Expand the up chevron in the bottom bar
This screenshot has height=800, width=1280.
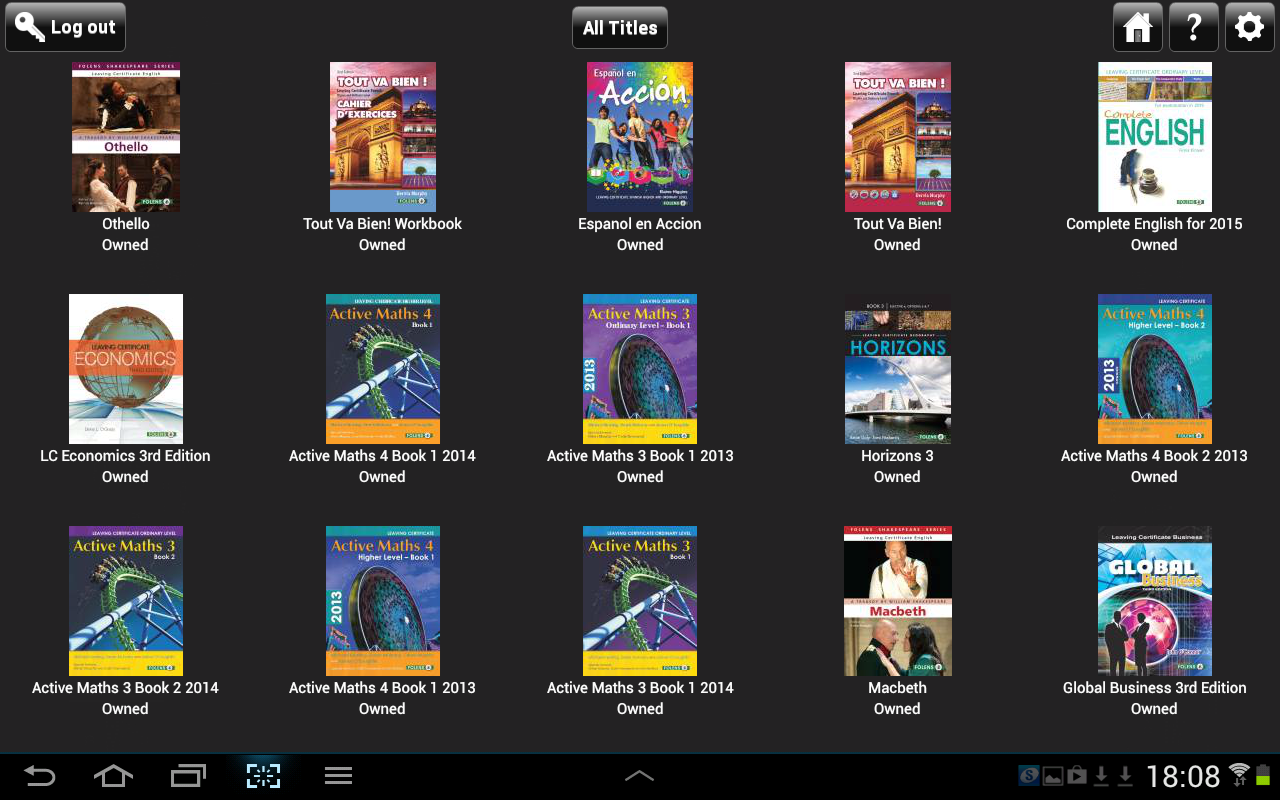pos(639,776)
